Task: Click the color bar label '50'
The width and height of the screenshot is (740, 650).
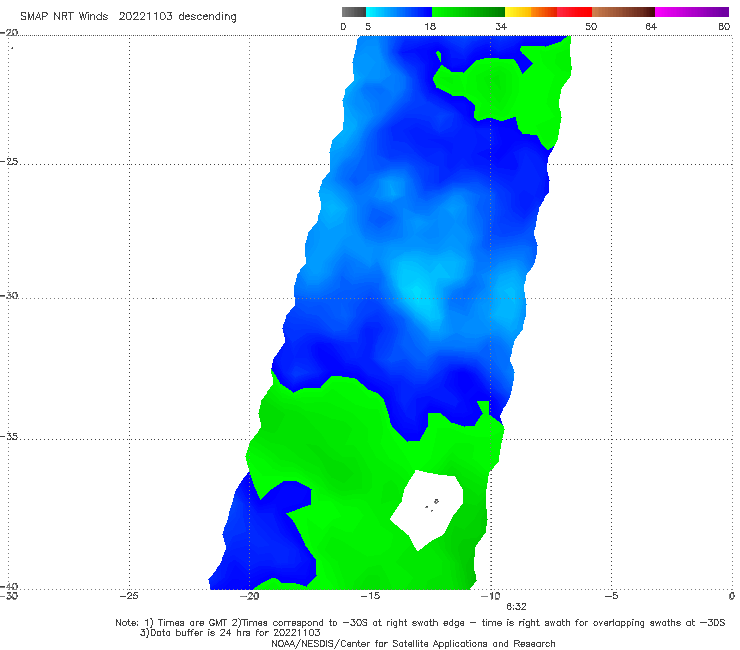Action: (591, 27)
